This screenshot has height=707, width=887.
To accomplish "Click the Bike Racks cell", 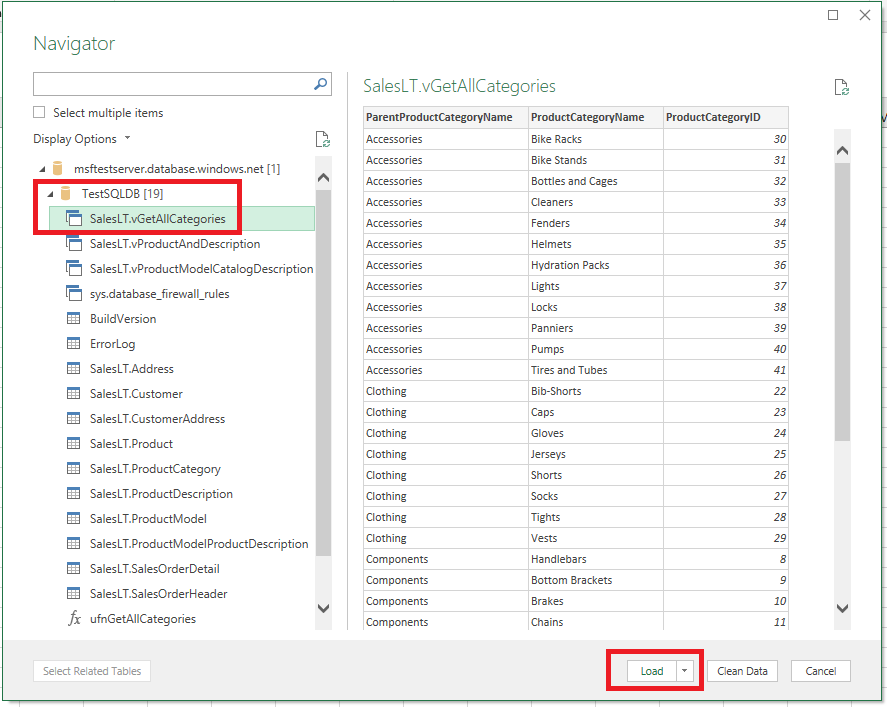I will pyautogui.click(x=595, y=139).
